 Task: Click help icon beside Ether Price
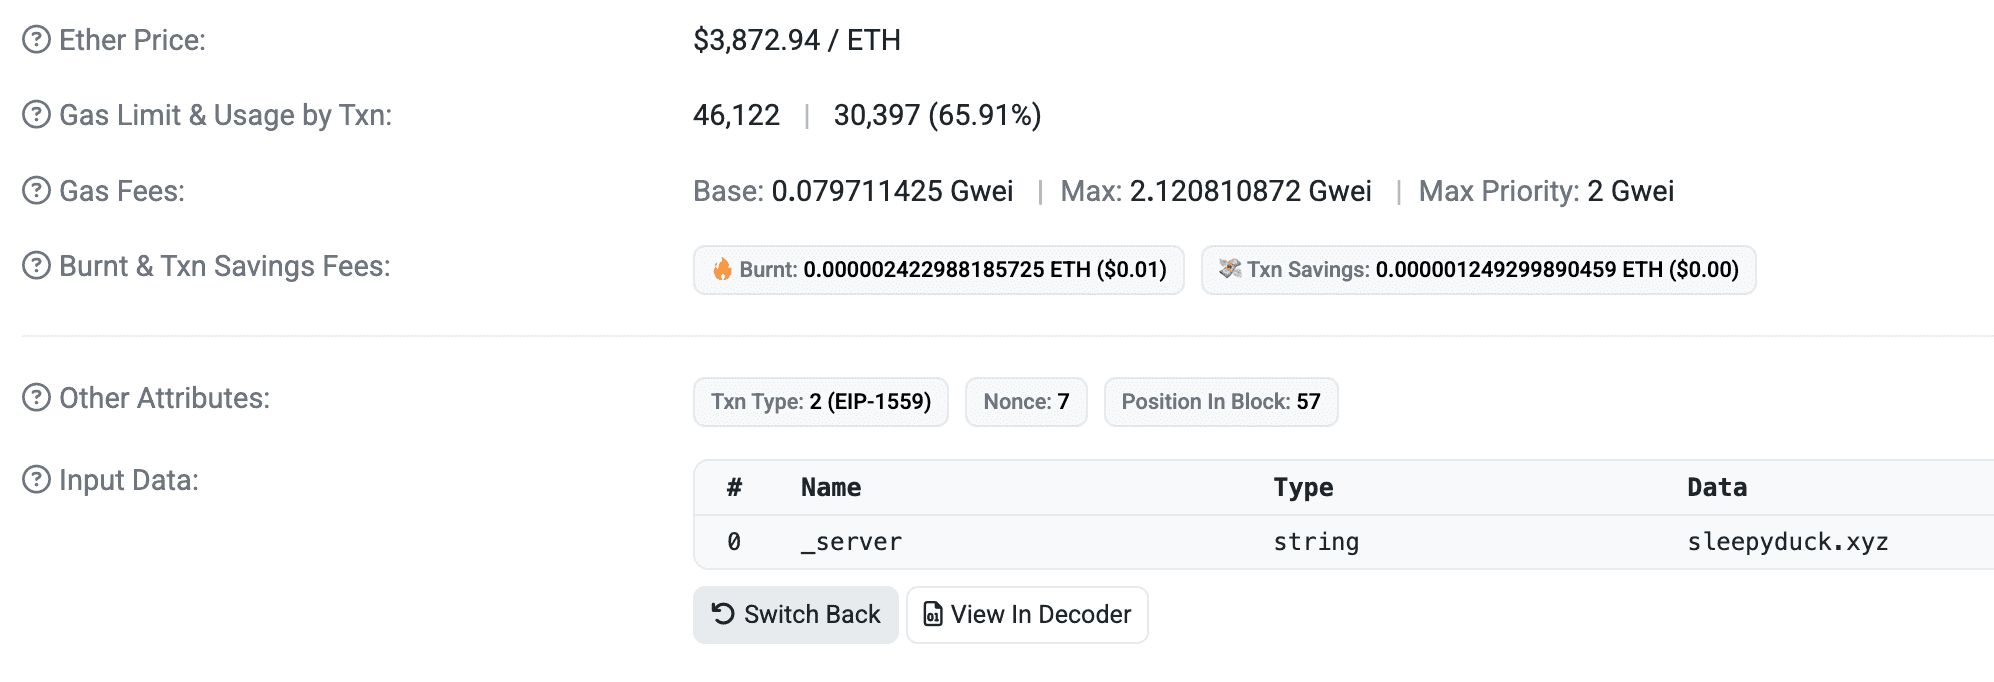click(x=36, y=40)
